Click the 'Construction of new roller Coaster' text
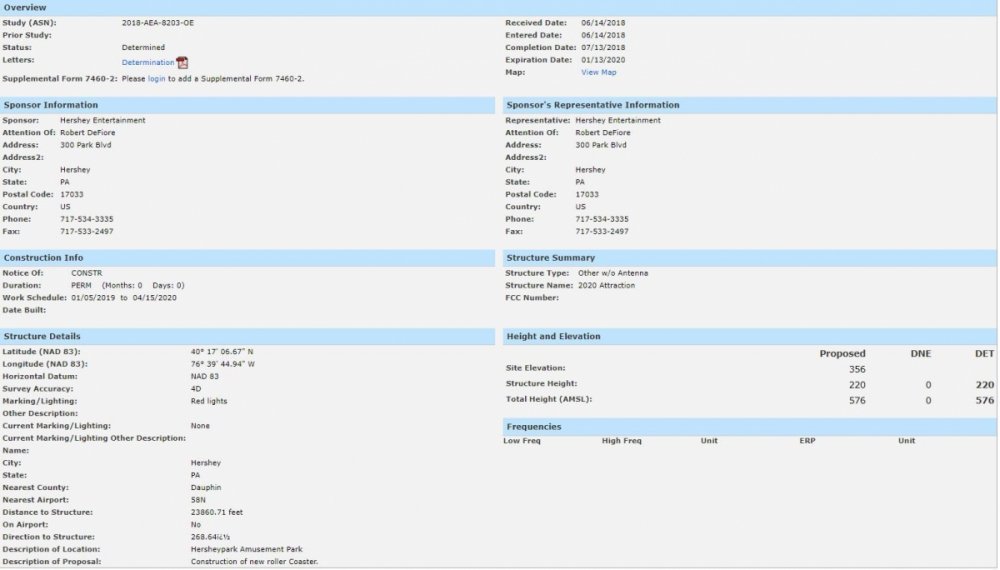1000x570 pixels. 253,561
